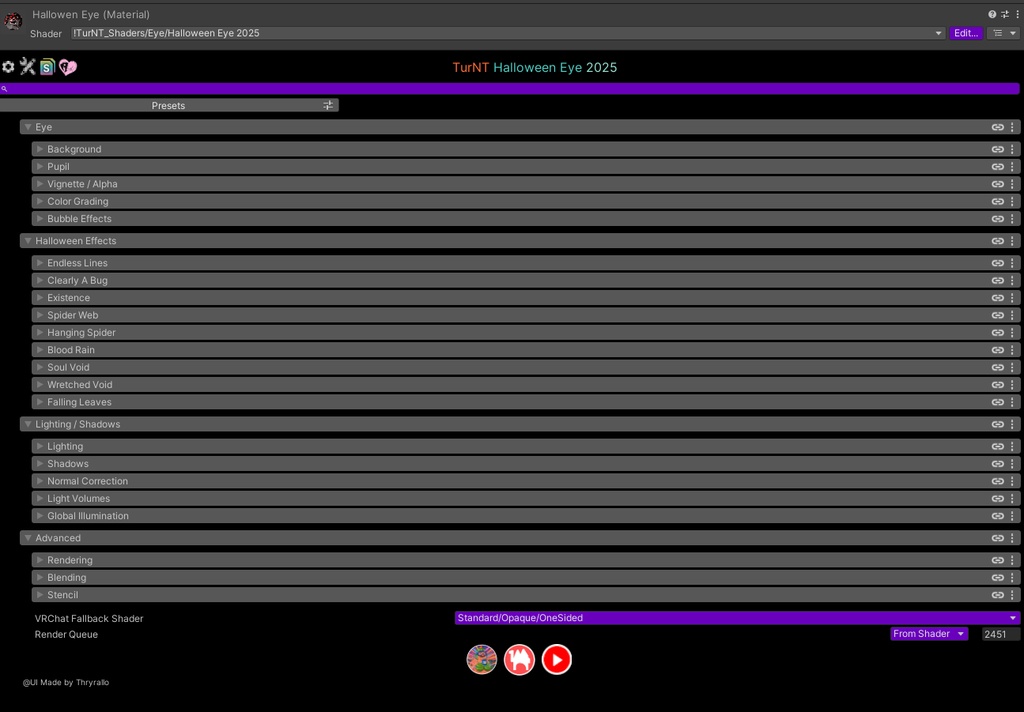This screenshot has height=712, width=1024.
Task: Click the Hallowen Eye (Material) title
Action: (x=91, y=14)
